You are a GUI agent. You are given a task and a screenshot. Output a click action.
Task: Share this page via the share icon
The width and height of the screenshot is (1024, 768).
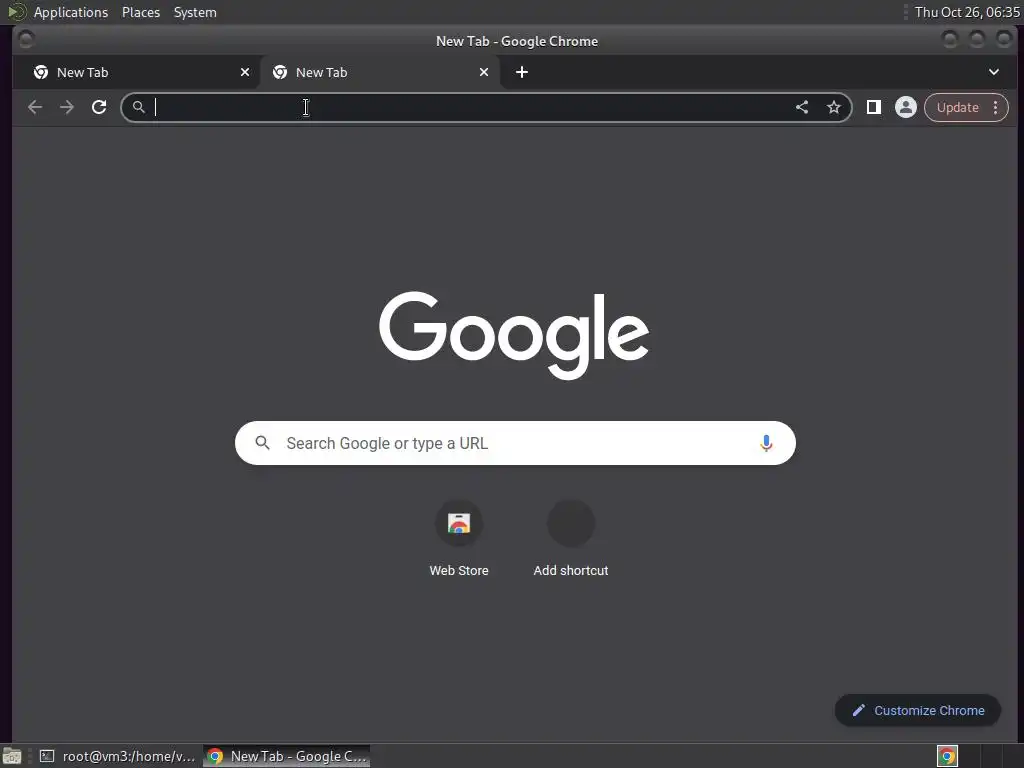point(802,107)
